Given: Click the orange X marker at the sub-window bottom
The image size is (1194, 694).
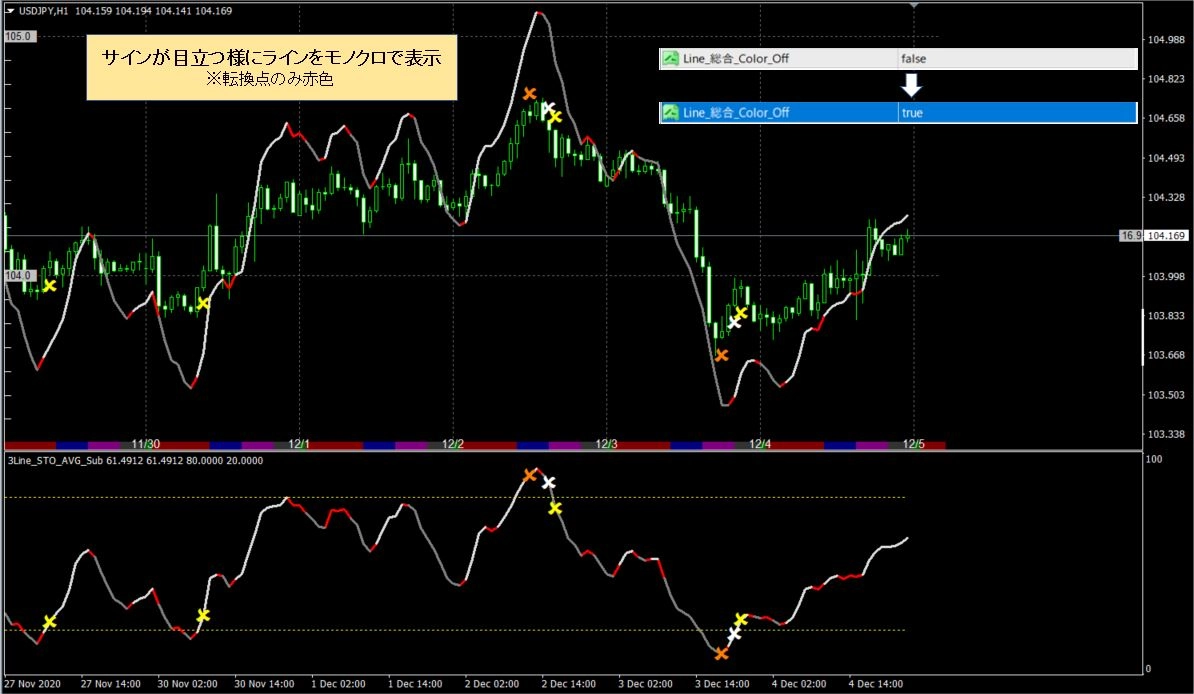Looking at the screenshot, I should pyautogui.click(x=721, y=653).
